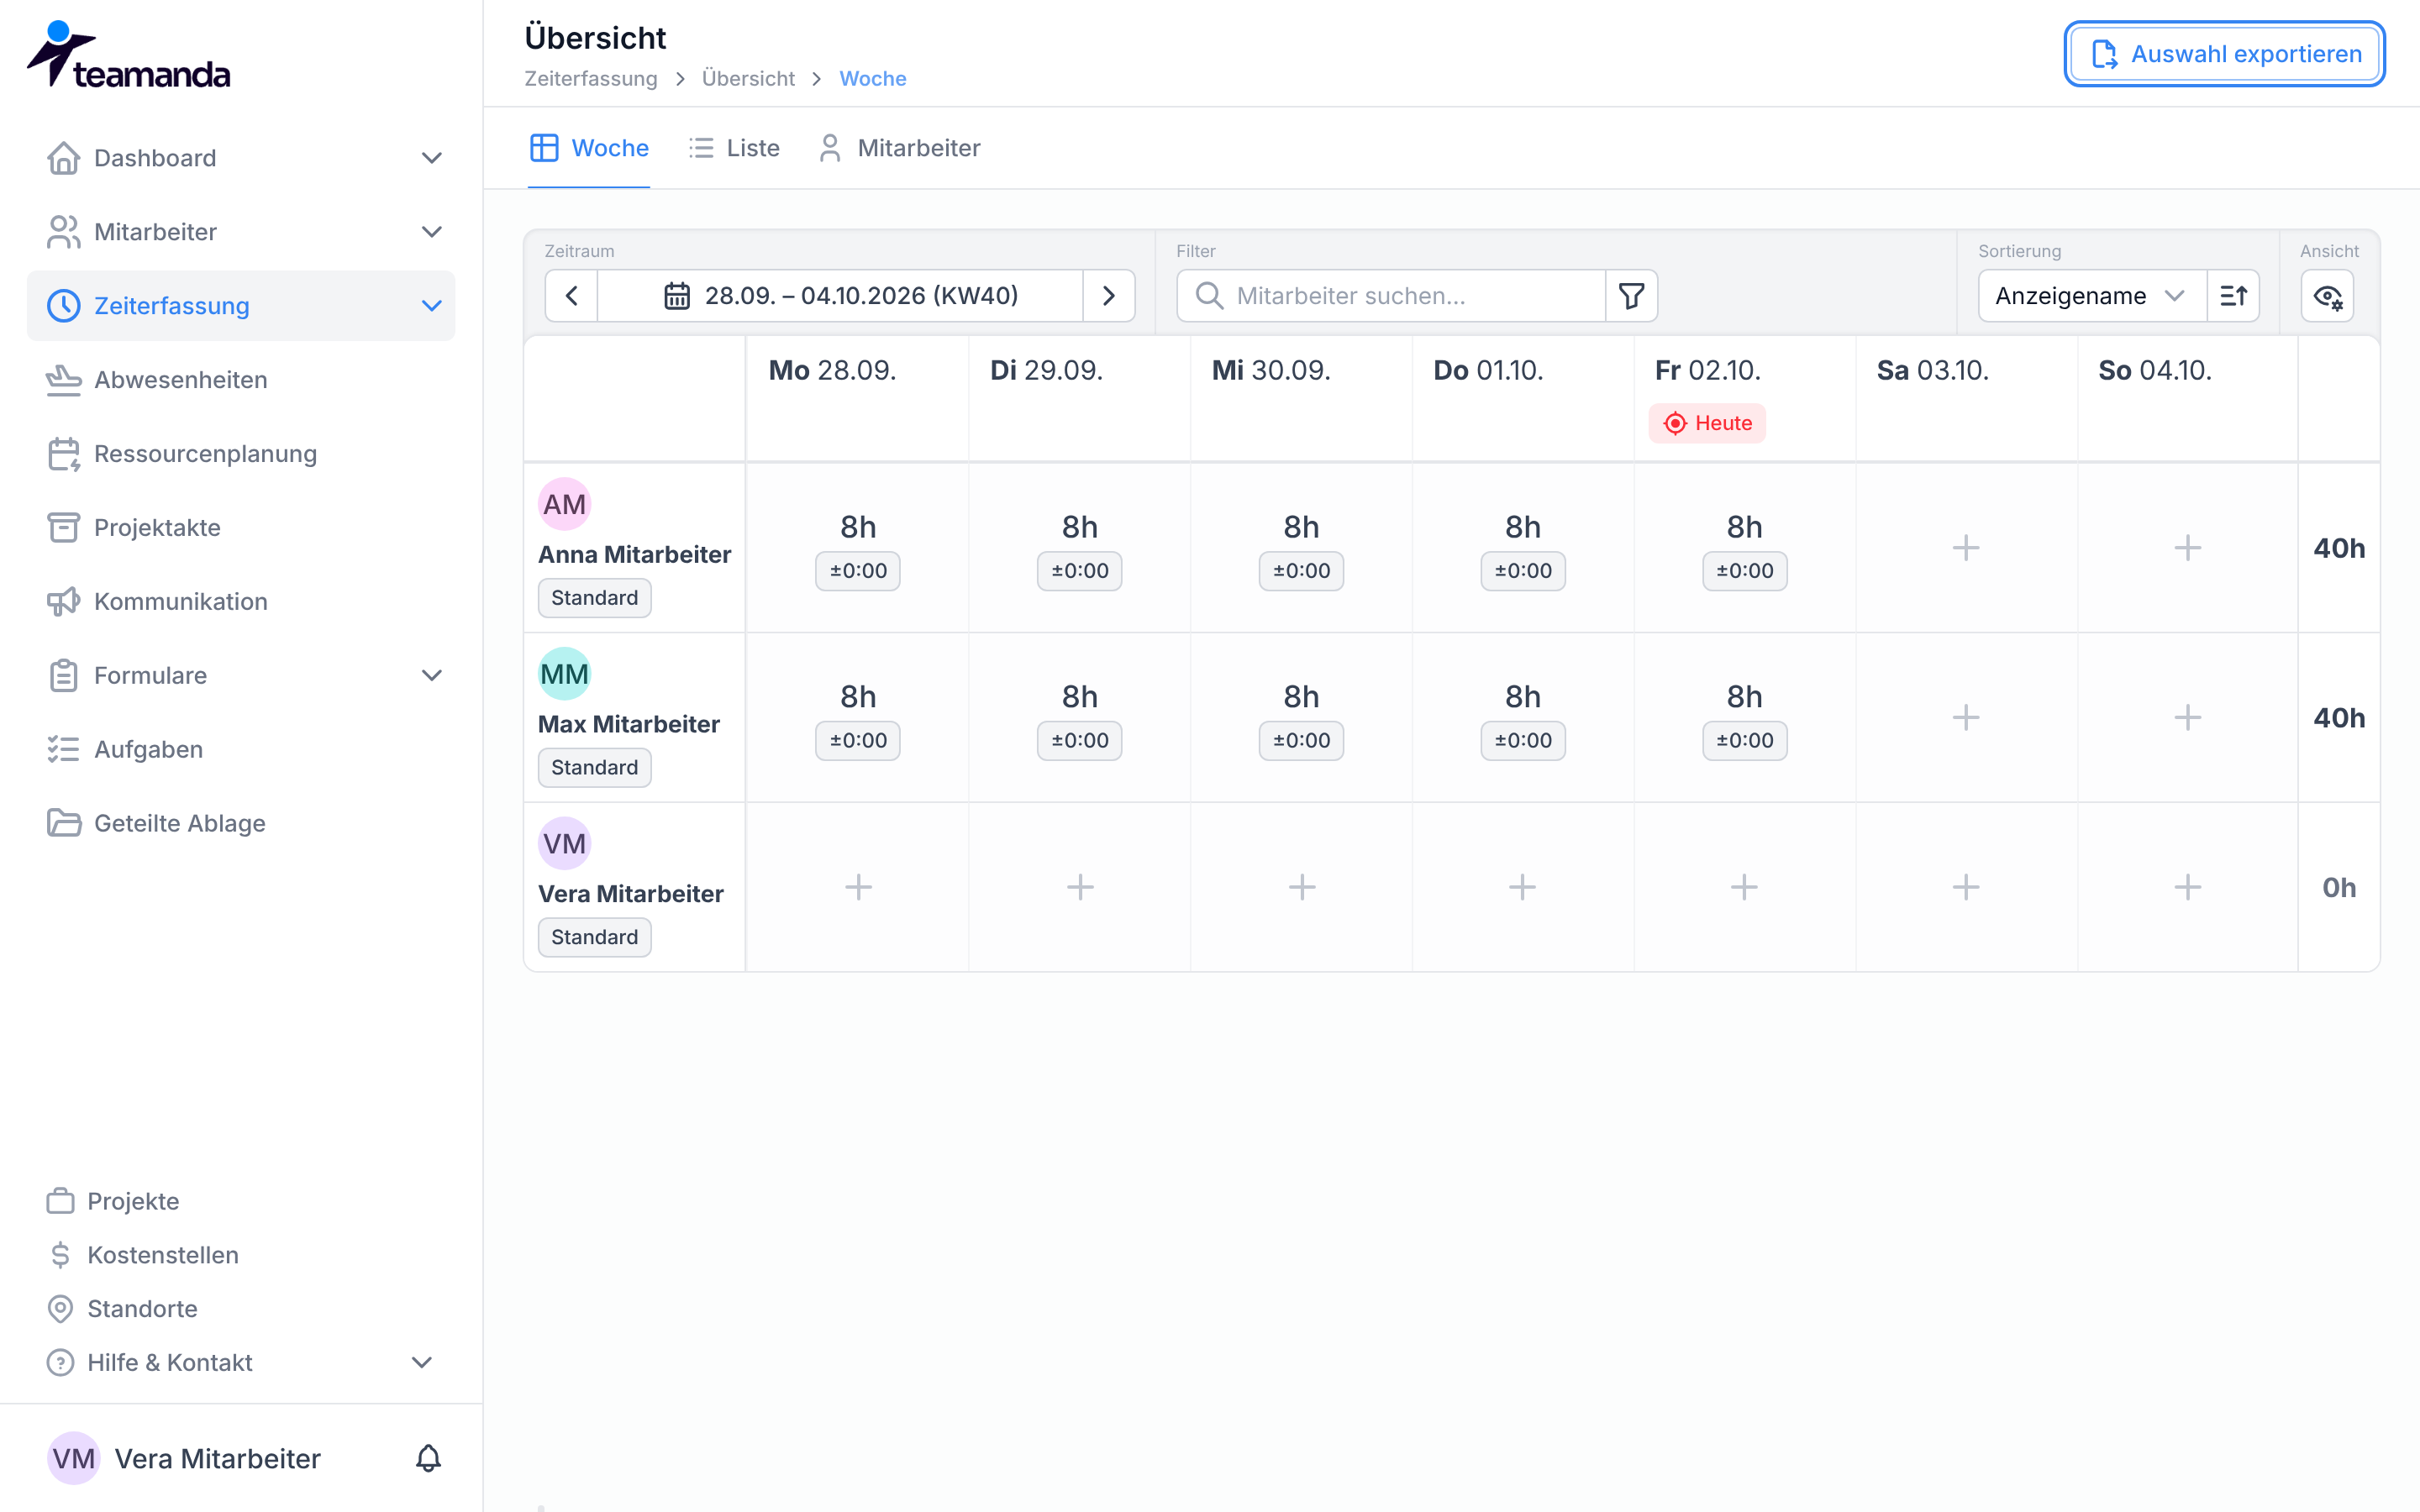Viewport: 2420px width, 1512px height.
Task: Switch to the Woche tab
Action: point(589,148)
